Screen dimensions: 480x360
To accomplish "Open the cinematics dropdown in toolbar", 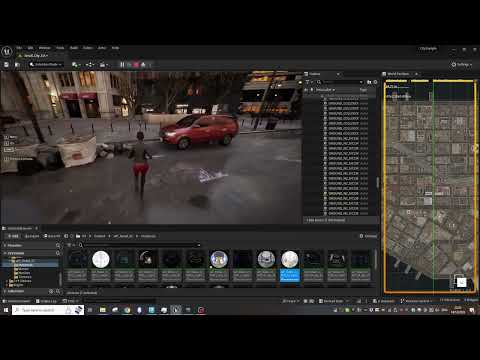I will coord(105,65).
